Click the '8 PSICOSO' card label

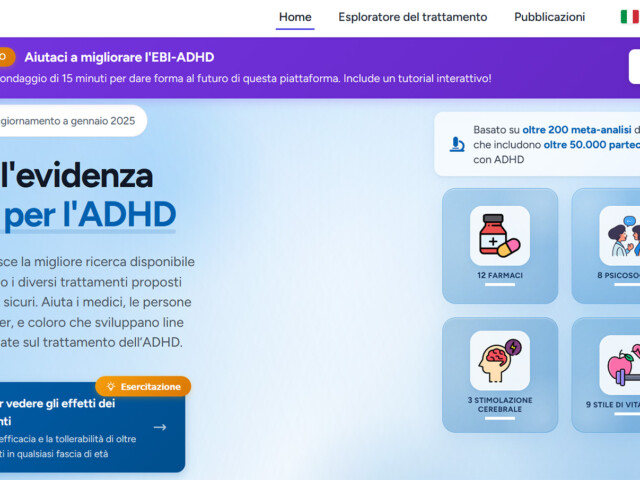pos(618,276)
